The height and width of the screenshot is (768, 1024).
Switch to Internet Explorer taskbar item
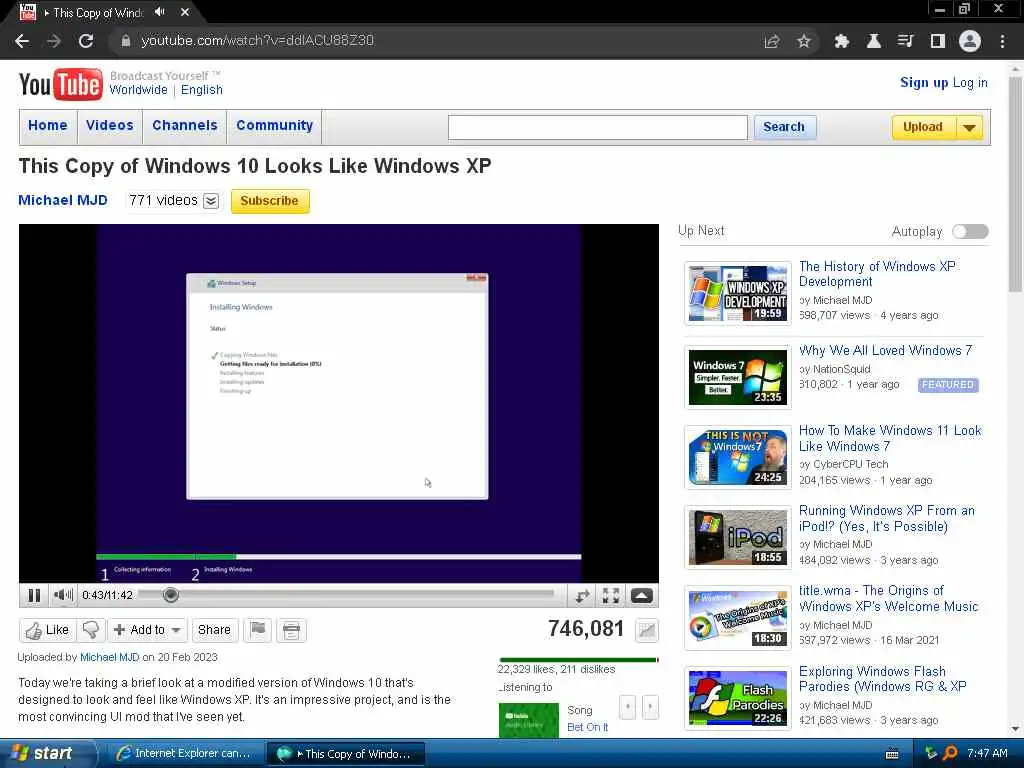point(184,754)
